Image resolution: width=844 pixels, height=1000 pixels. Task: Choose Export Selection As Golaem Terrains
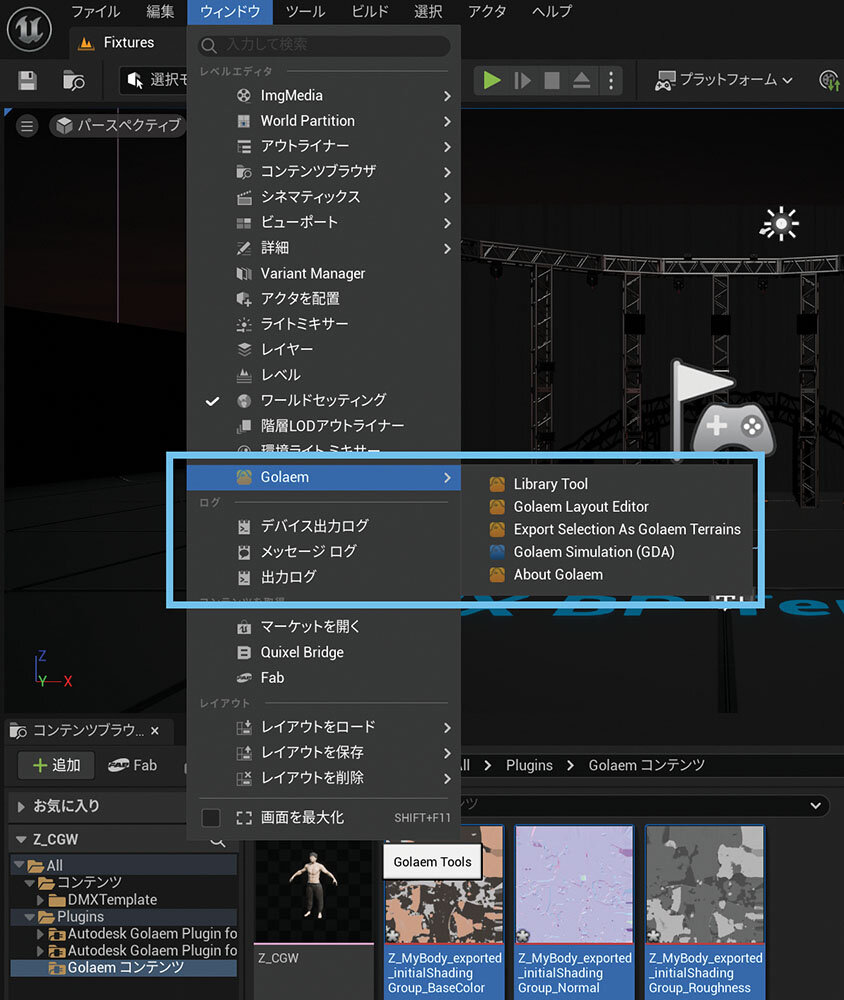(627, 529)
